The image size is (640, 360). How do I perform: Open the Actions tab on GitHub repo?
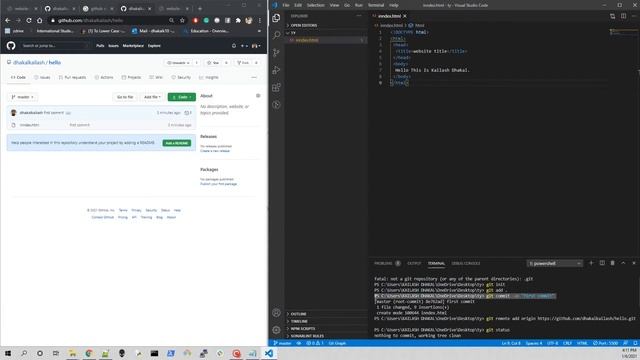tap(104, 77)
